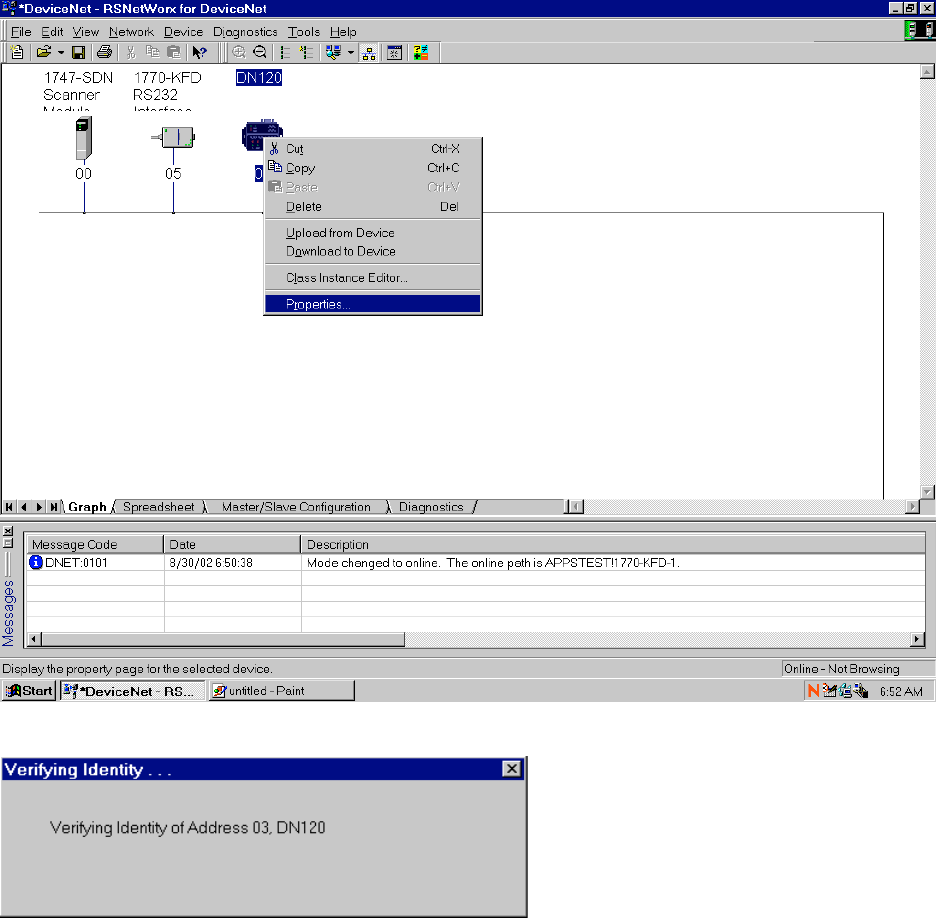Viewport: 936px width, 918px height.
Task: Choose Copy from the context menu
Action: point(372,168)
